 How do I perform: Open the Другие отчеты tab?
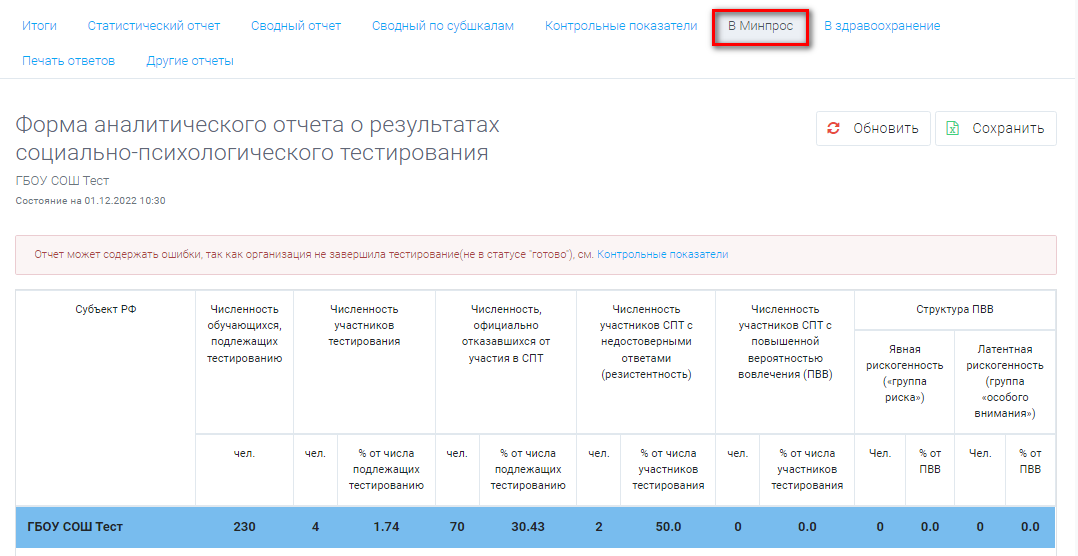190,61
